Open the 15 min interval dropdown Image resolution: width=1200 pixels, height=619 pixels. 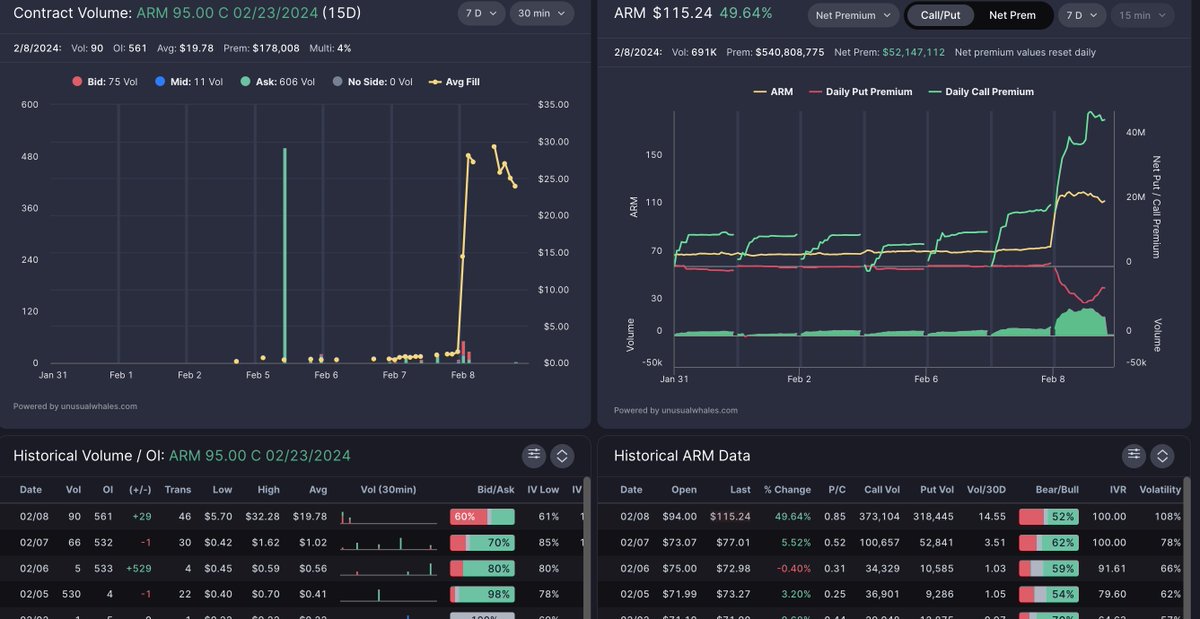(x=1141, y=15)
